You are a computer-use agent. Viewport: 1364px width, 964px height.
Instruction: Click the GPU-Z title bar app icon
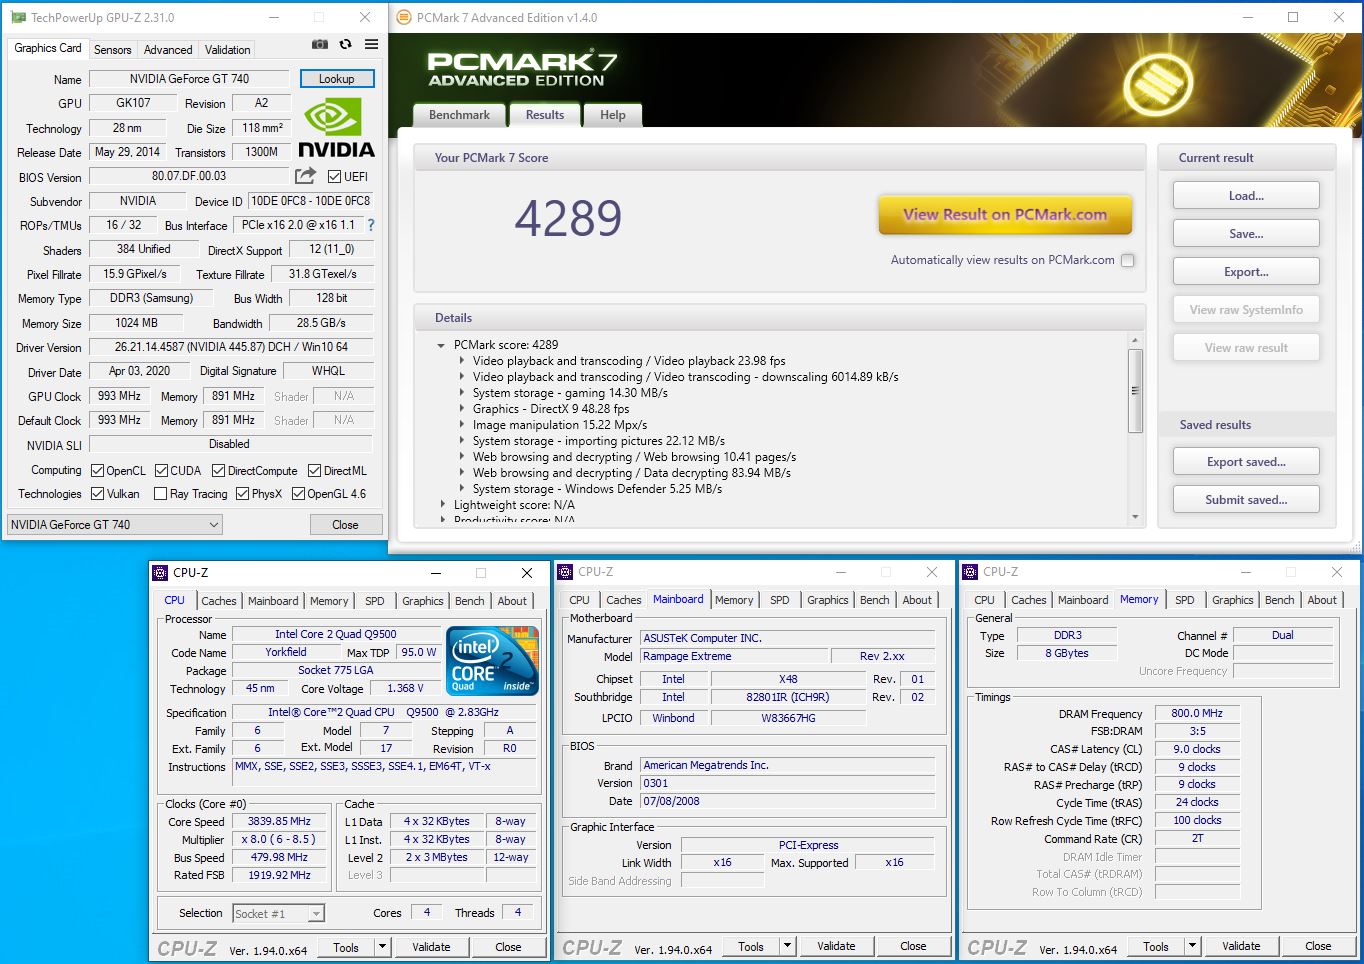coord(18,17)
